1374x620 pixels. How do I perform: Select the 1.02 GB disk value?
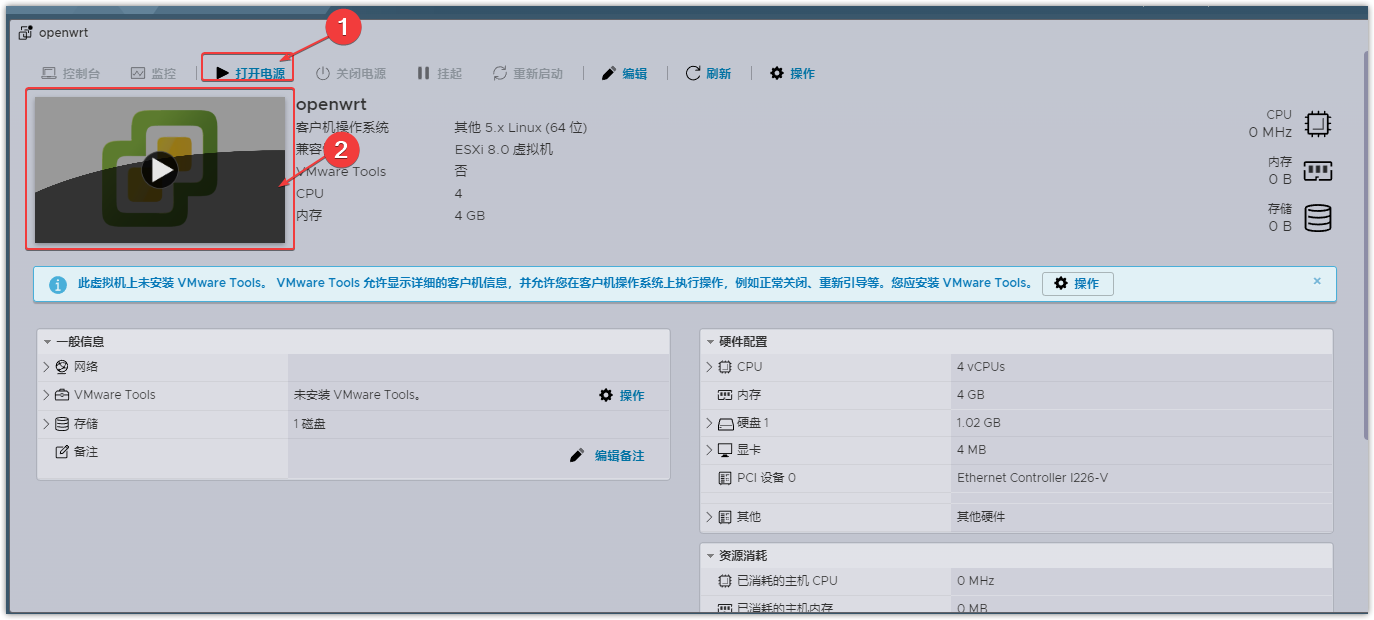point(979,423)
